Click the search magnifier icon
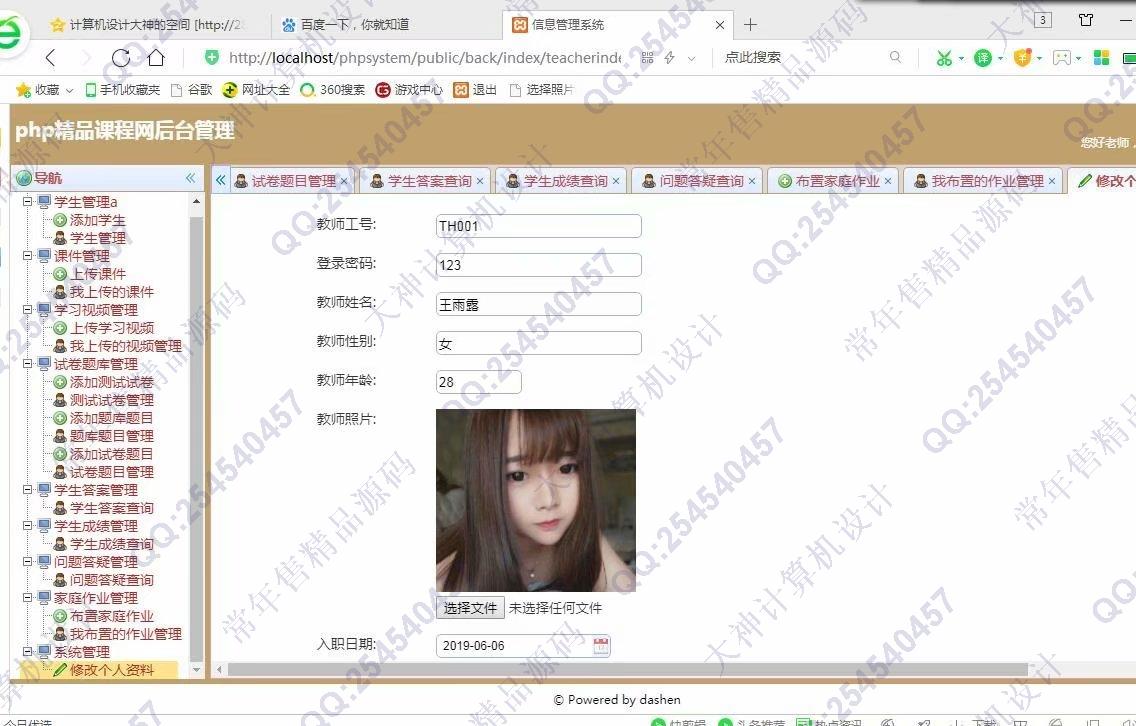Viewport: 1136px width, 726px height. coord(895,57)
